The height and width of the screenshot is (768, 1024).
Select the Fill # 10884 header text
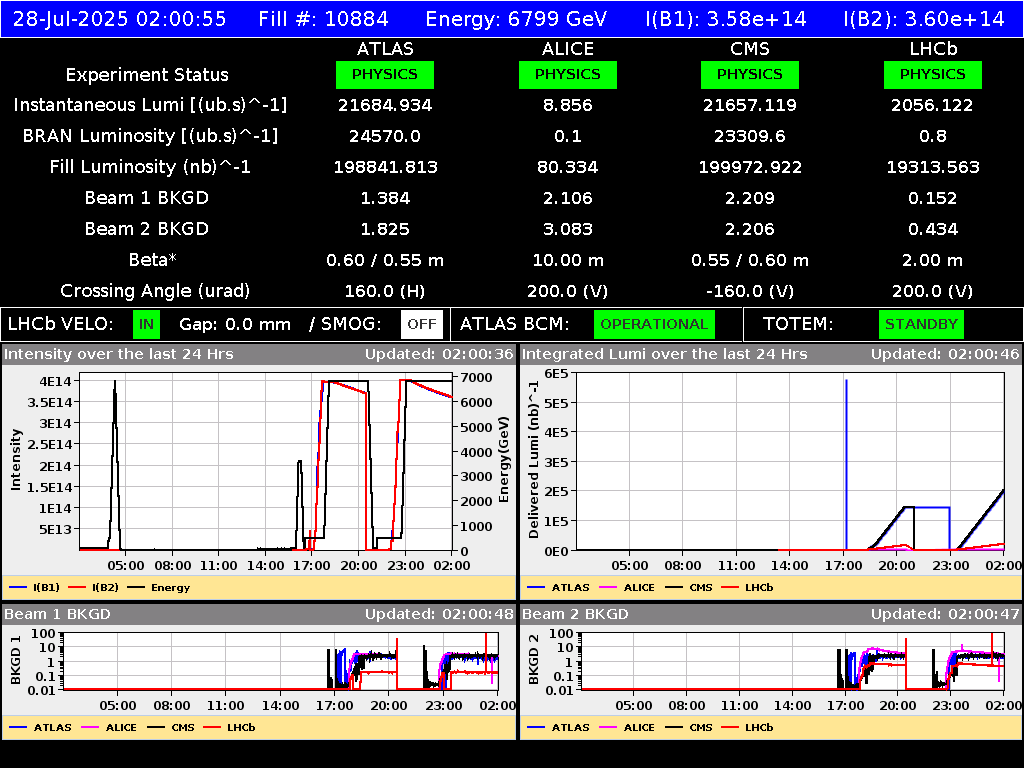(x=323, y=18)
